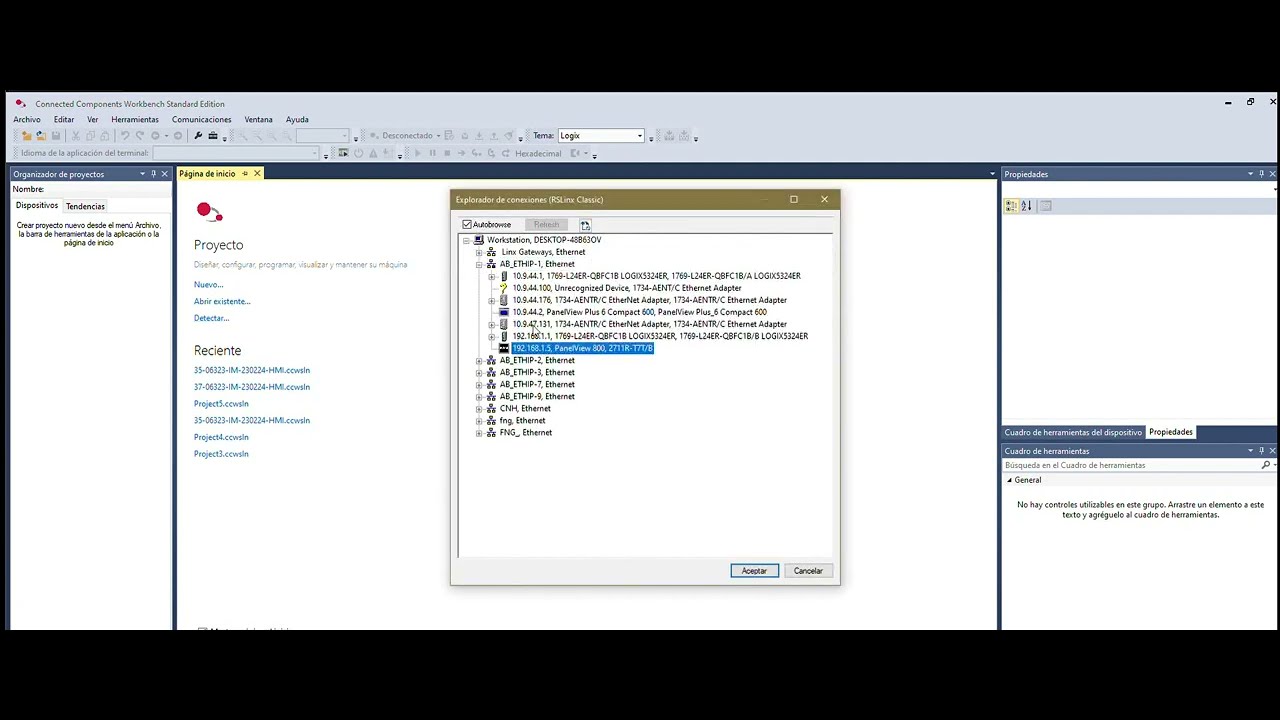The image size is (1280, 720).
Task: Select the workstation computer icon
Action: [x=479, y=240]
